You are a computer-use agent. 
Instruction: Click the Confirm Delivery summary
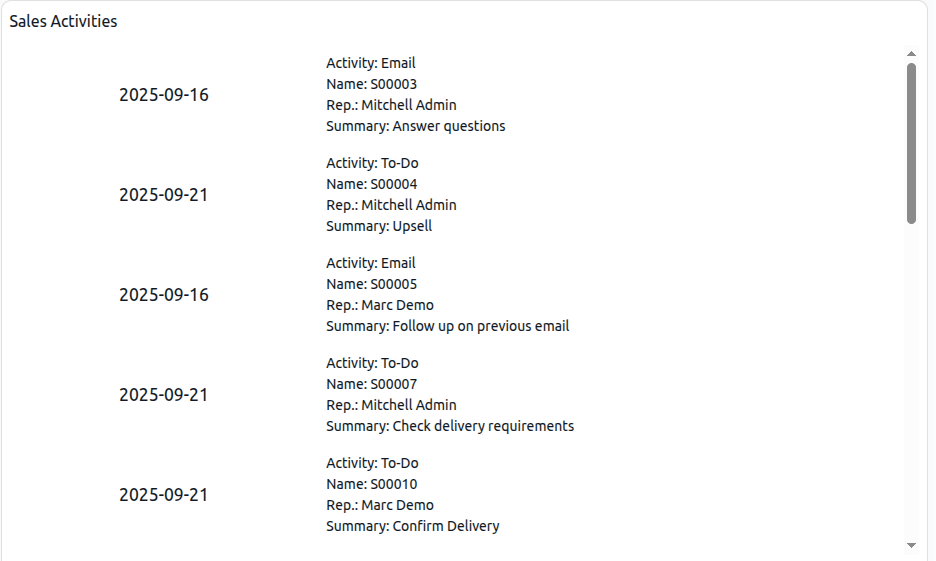pyautogui.click(x=413, y=526)
